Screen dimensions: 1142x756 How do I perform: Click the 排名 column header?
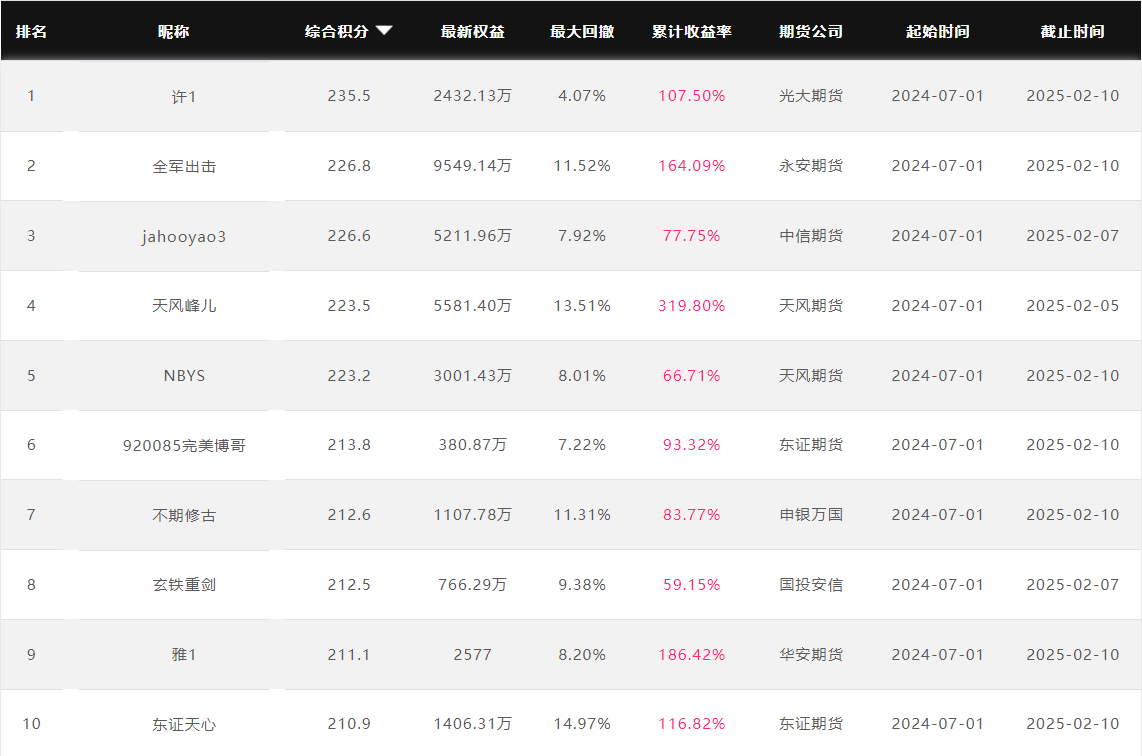(x=31, y=31)
